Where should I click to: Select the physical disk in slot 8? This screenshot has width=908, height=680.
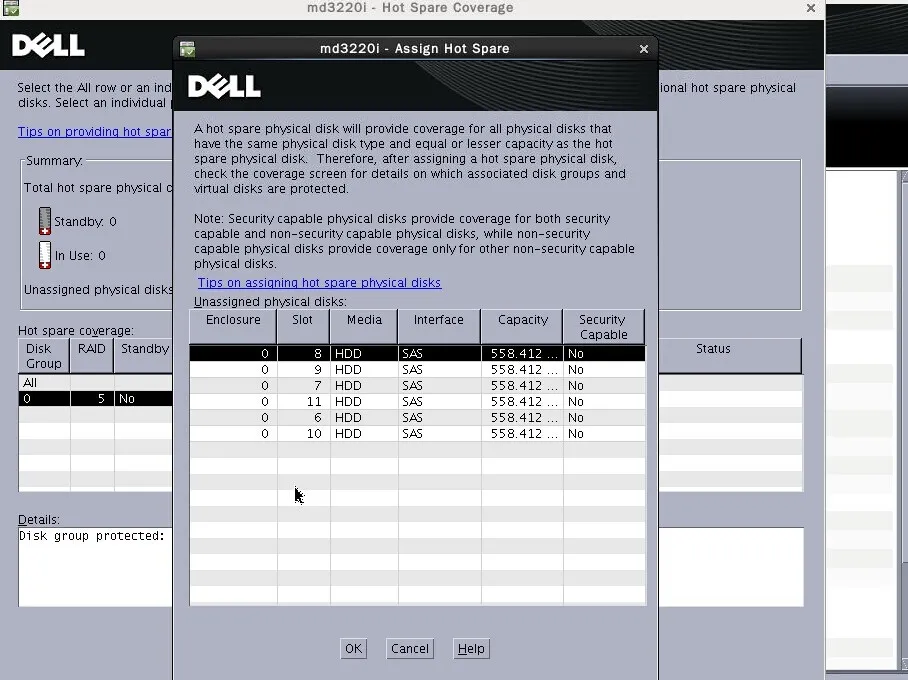pyautogui.click(x=417, y=353)
